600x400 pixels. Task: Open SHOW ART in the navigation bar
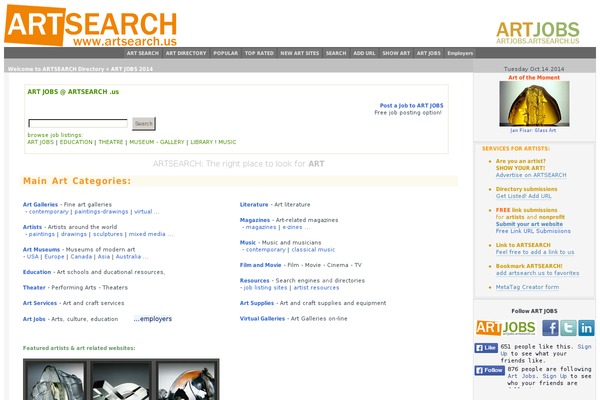tap(396, 53)
